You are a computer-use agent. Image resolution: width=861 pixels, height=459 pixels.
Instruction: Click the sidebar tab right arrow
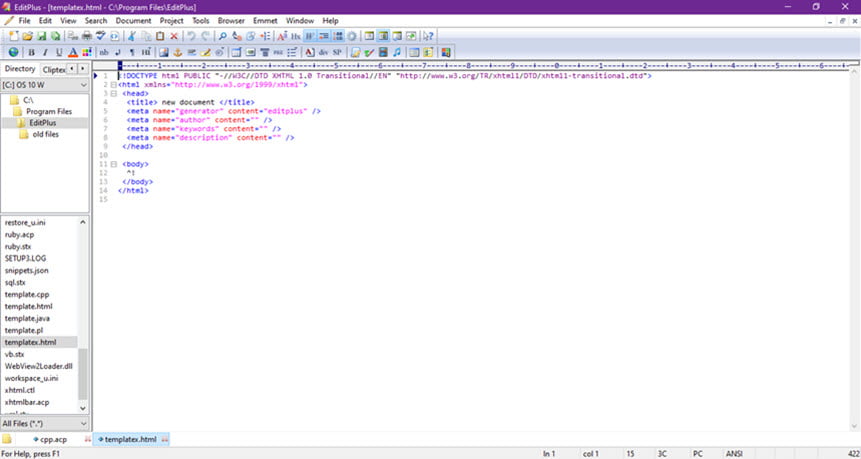(82, 69)
